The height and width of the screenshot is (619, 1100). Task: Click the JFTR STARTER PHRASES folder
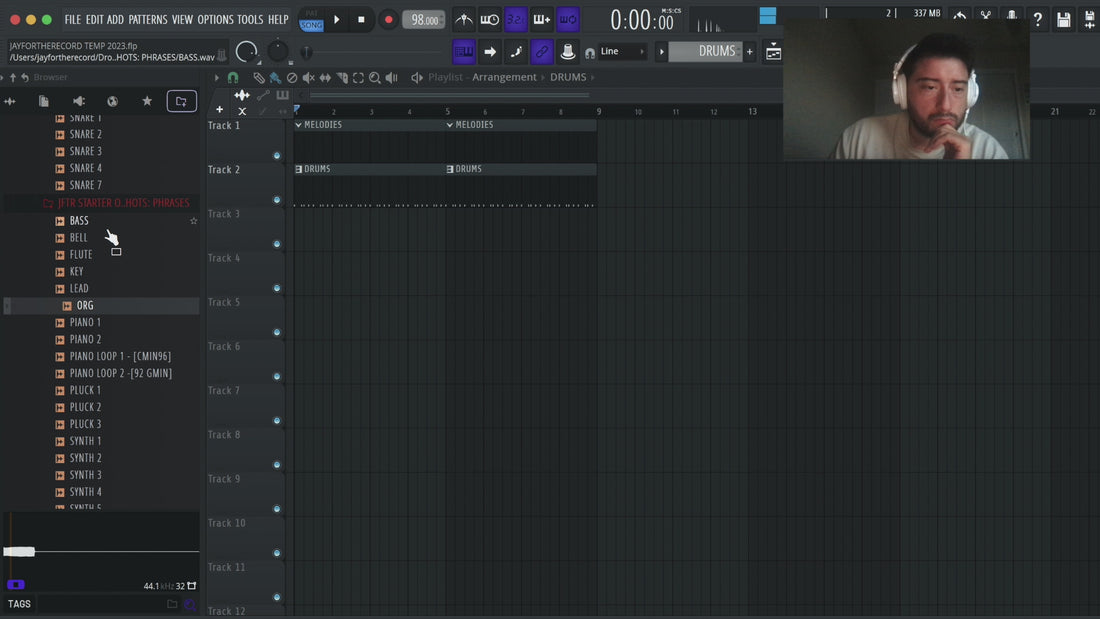click(x=123, y=203)
